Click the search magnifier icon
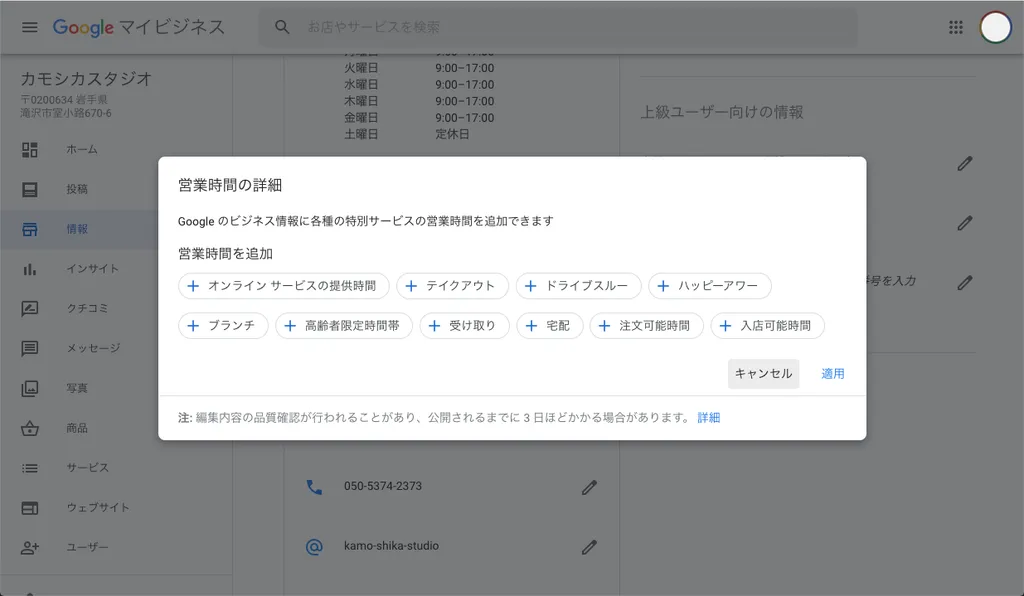 [281, 27]
